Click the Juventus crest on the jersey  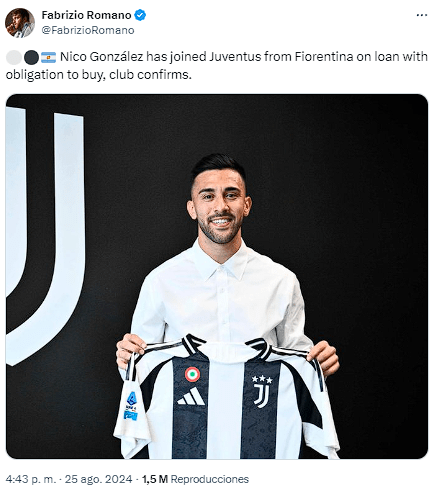pyautogui.click(x=262, y=391)
